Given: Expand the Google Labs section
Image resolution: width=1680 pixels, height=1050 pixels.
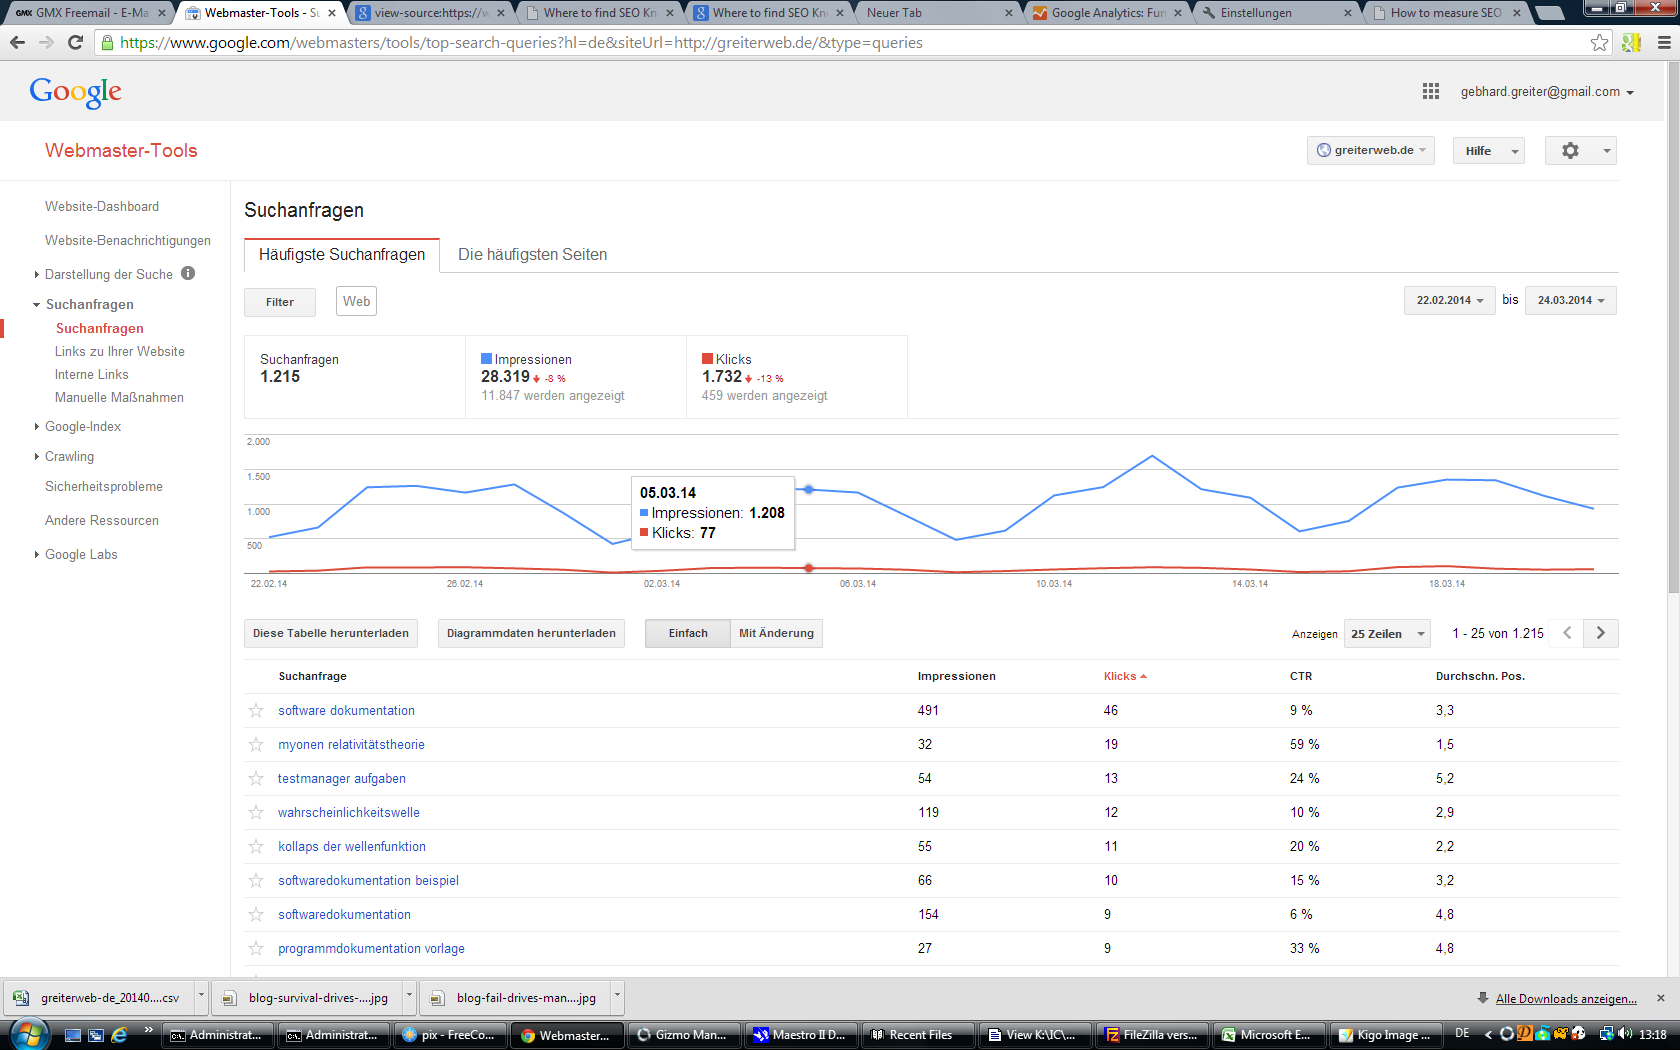Looking at the screenshot, I should pos(37,554).
